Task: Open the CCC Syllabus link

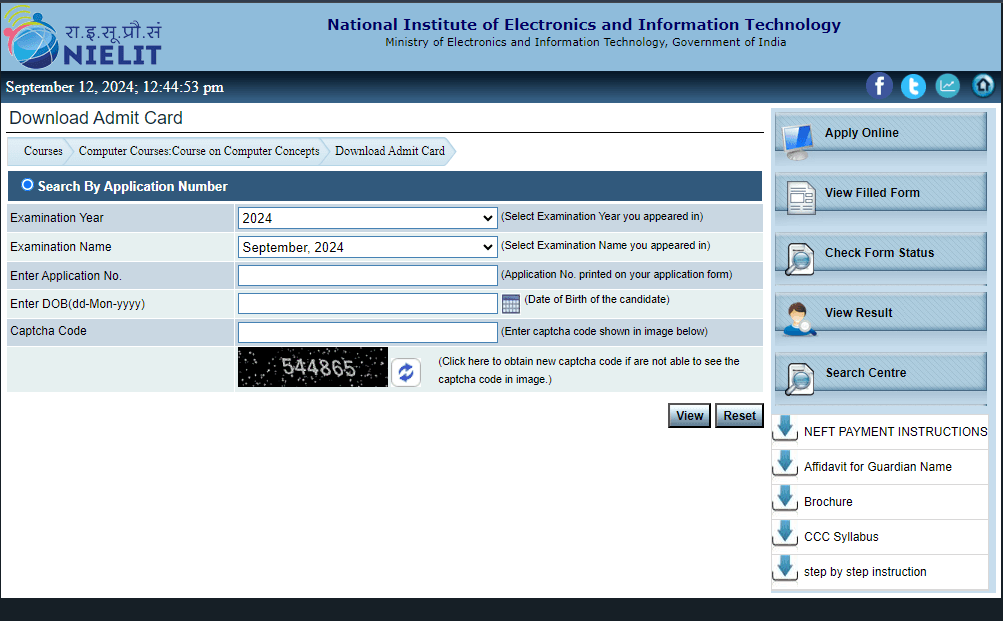Action: click(841, 537)
